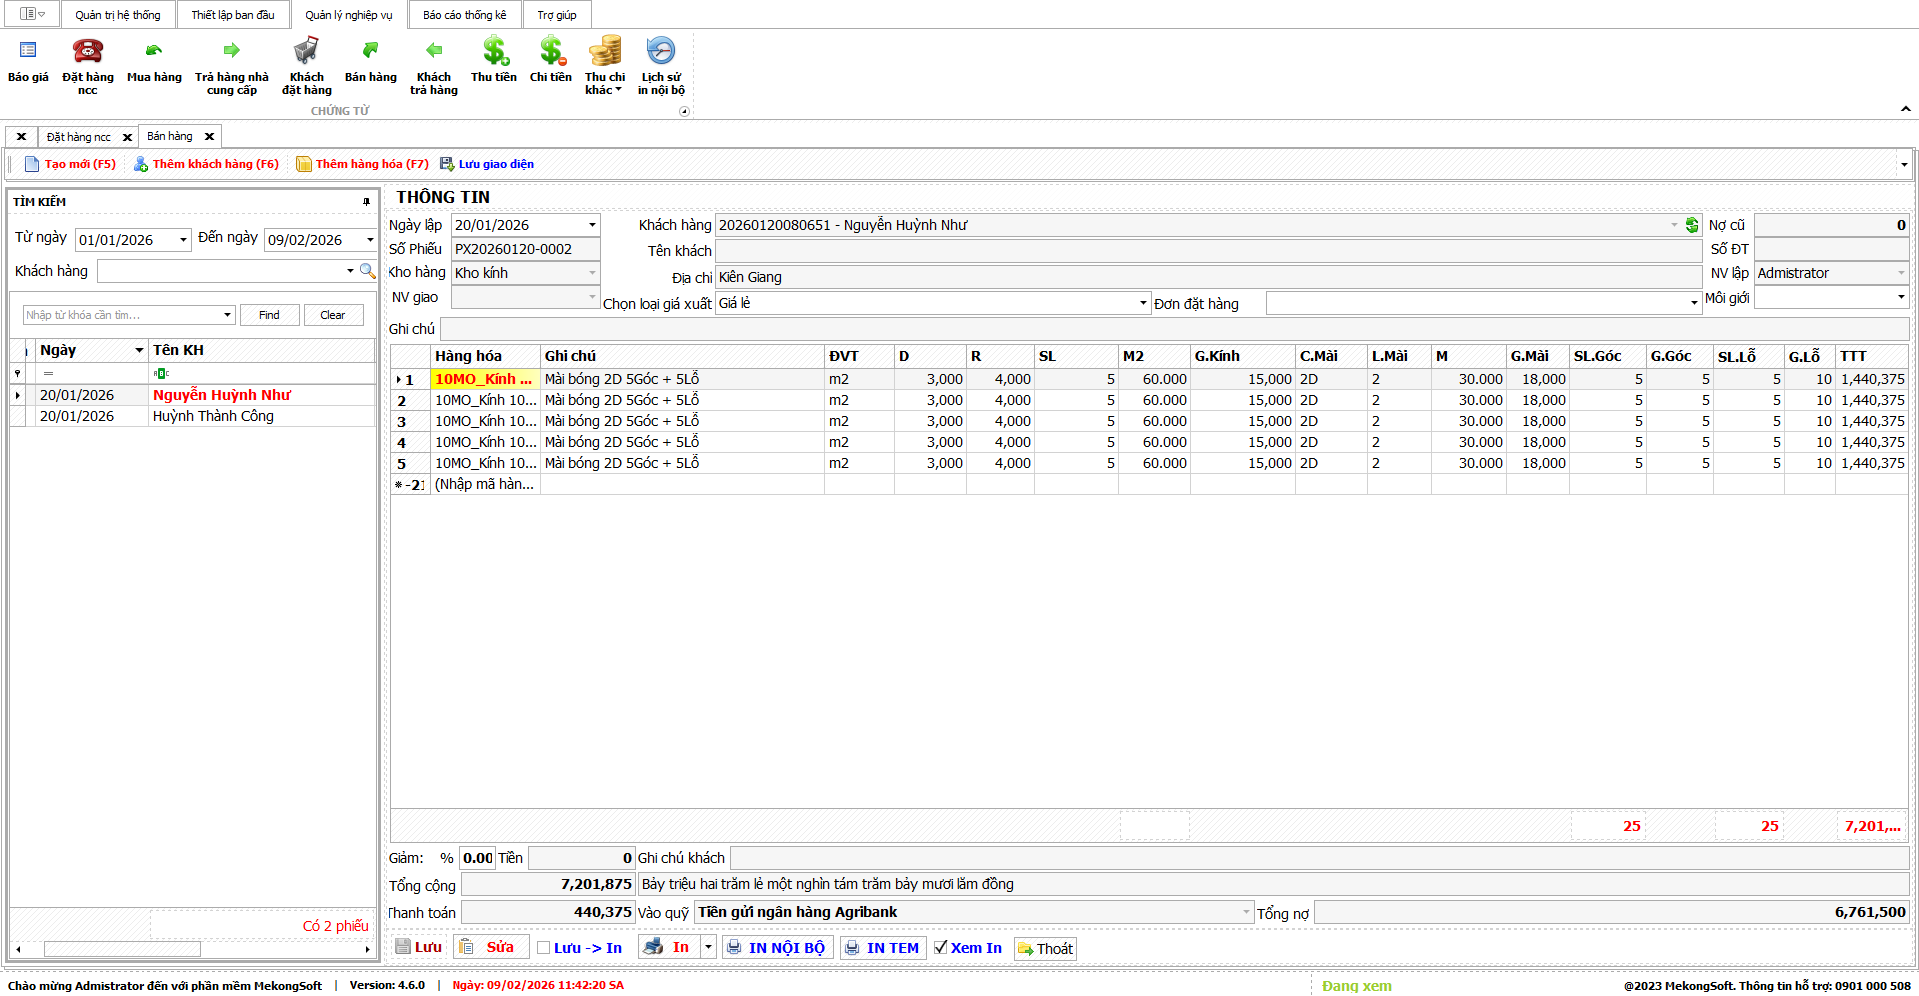Click the Find button
1919x996 pixels.
point(269,315)
